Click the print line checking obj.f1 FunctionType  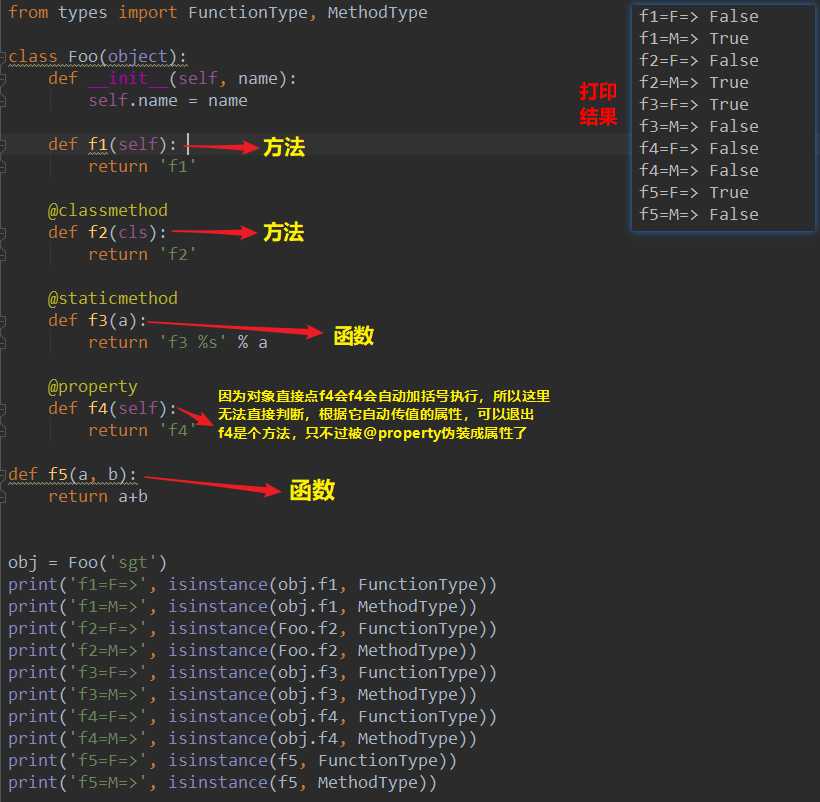tap(252, 585)
